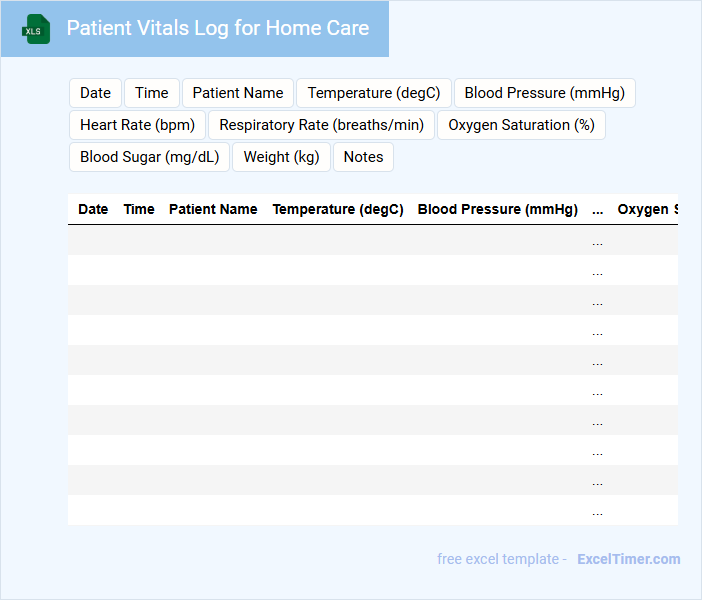Select the Blood Sugar (mg/dL) tag
Screen dimensions: 702x600
150,157
